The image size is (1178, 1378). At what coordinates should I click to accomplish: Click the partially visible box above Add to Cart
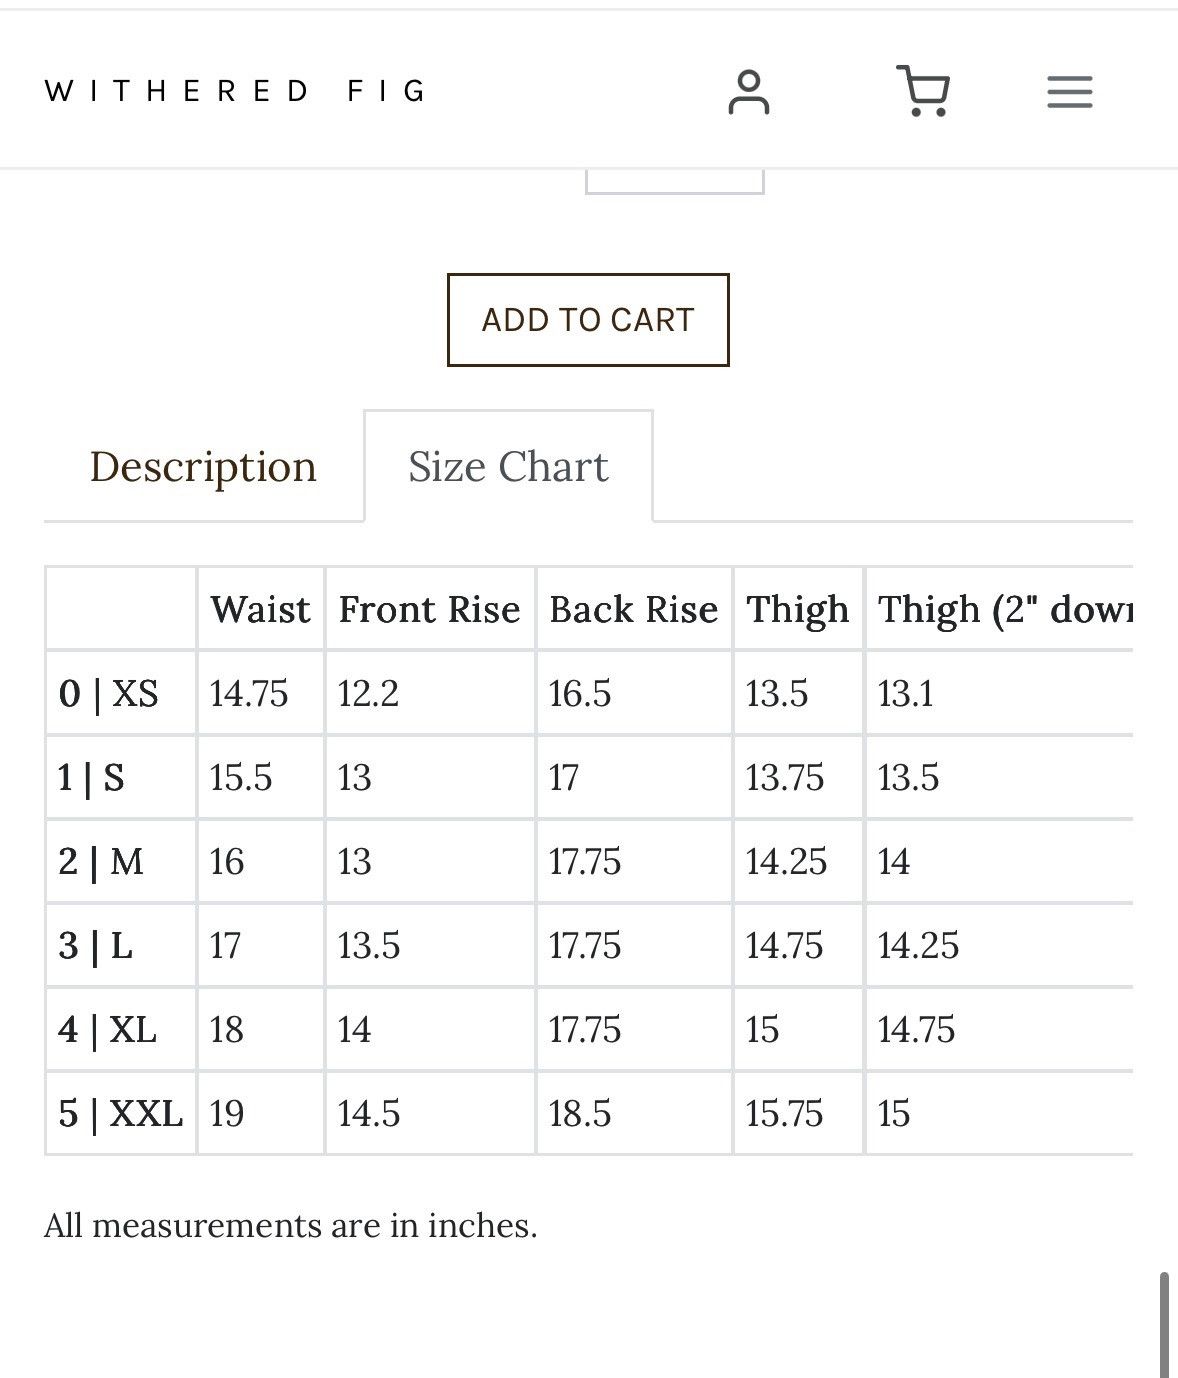(675, 182)
